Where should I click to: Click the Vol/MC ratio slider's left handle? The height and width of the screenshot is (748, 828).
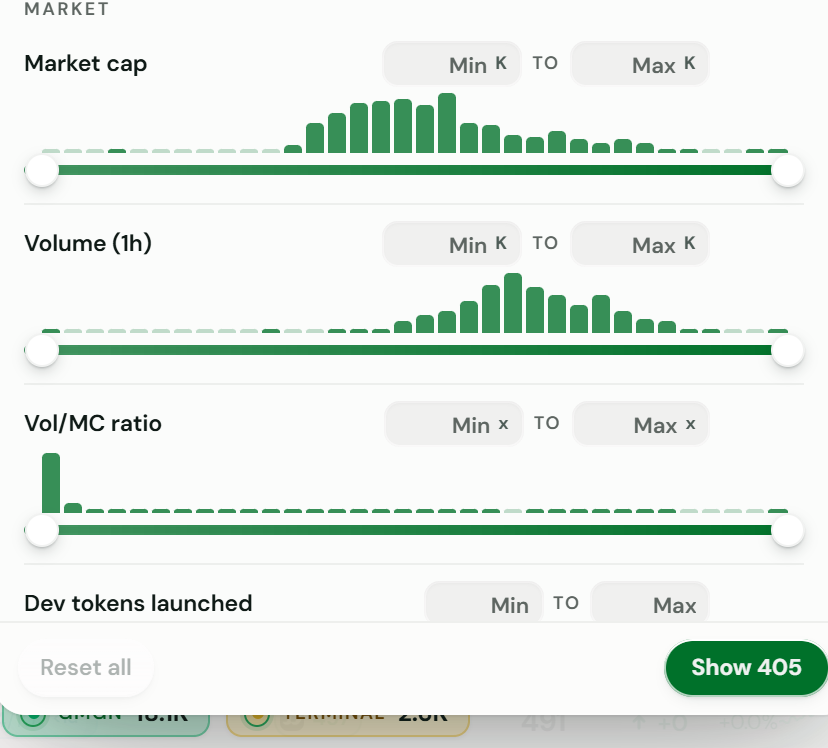[x=42, y=531]
